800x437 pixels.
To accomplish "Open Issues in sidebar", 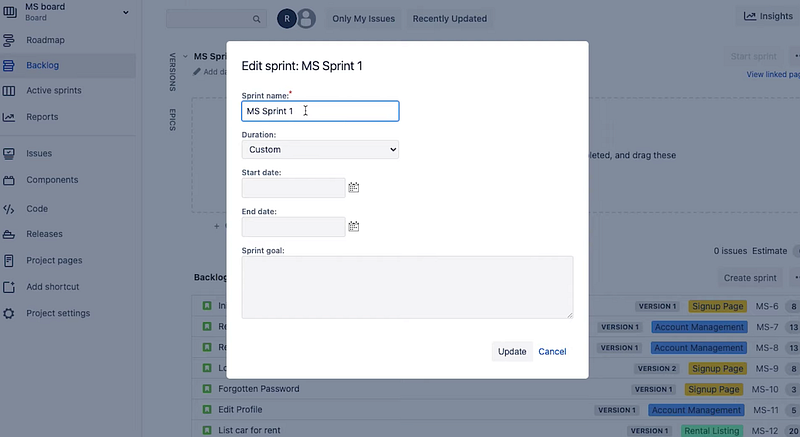I will coord(39,153).
